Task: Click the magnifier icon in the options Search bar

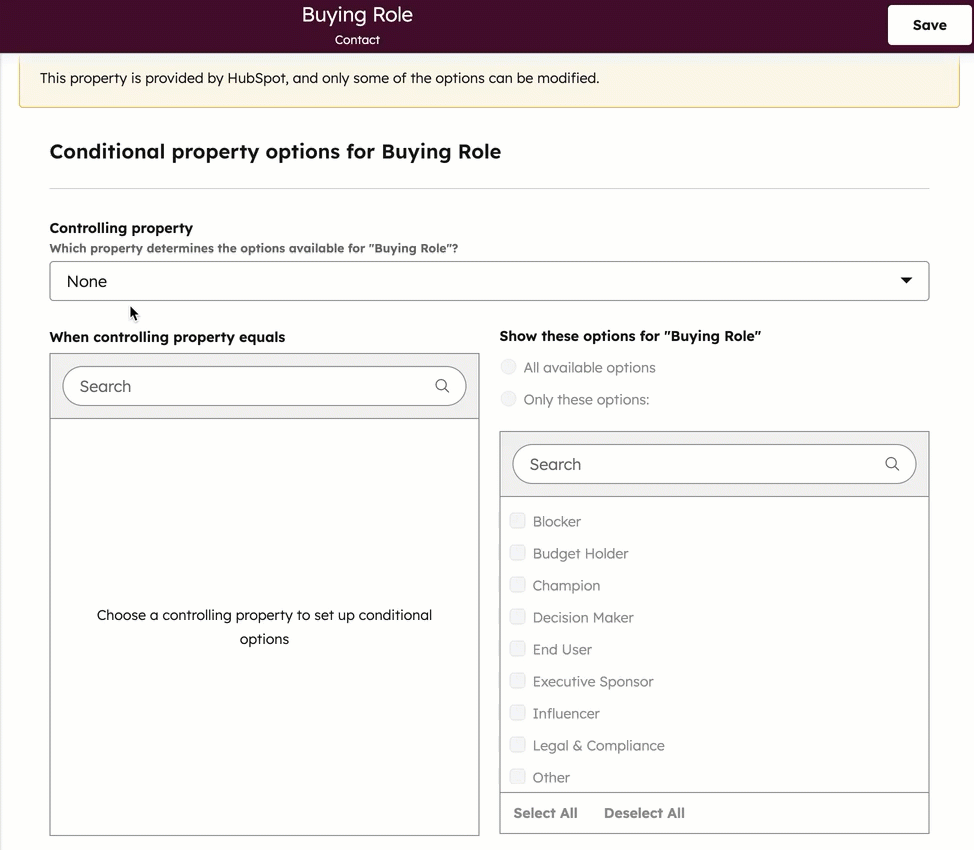Action: click(891, 464)
